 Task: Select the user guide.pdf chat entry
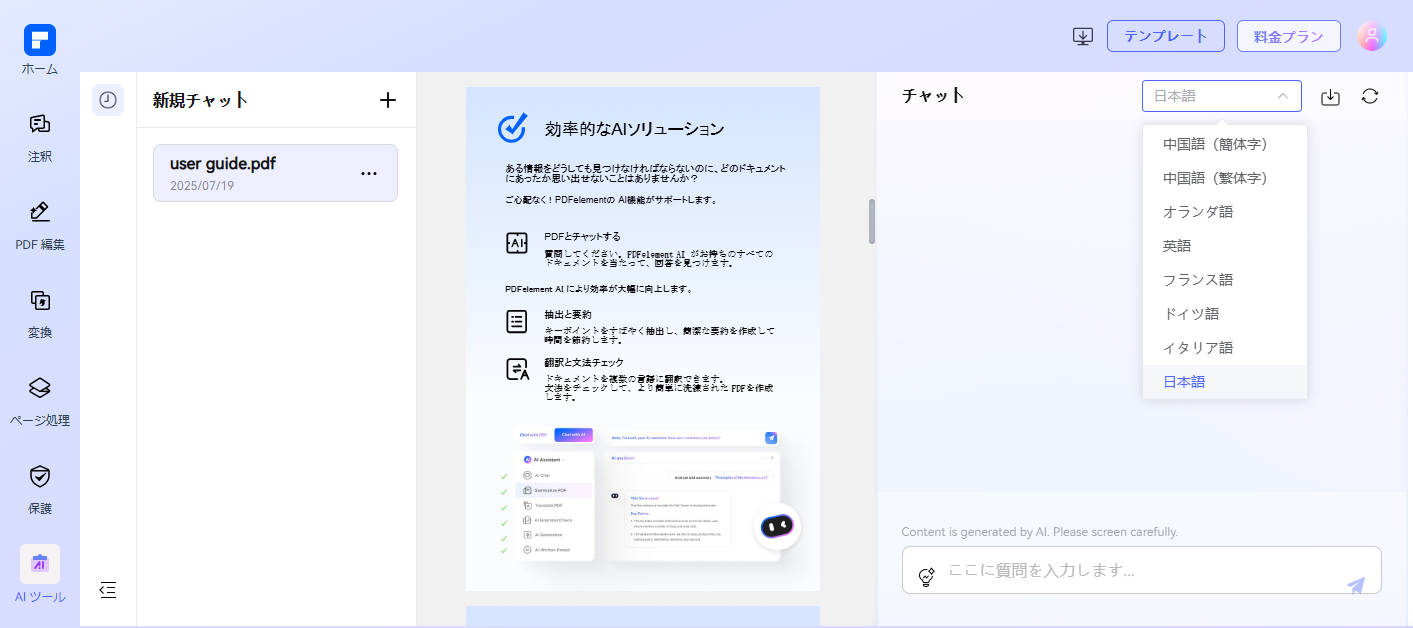click(x=275, y=173)
